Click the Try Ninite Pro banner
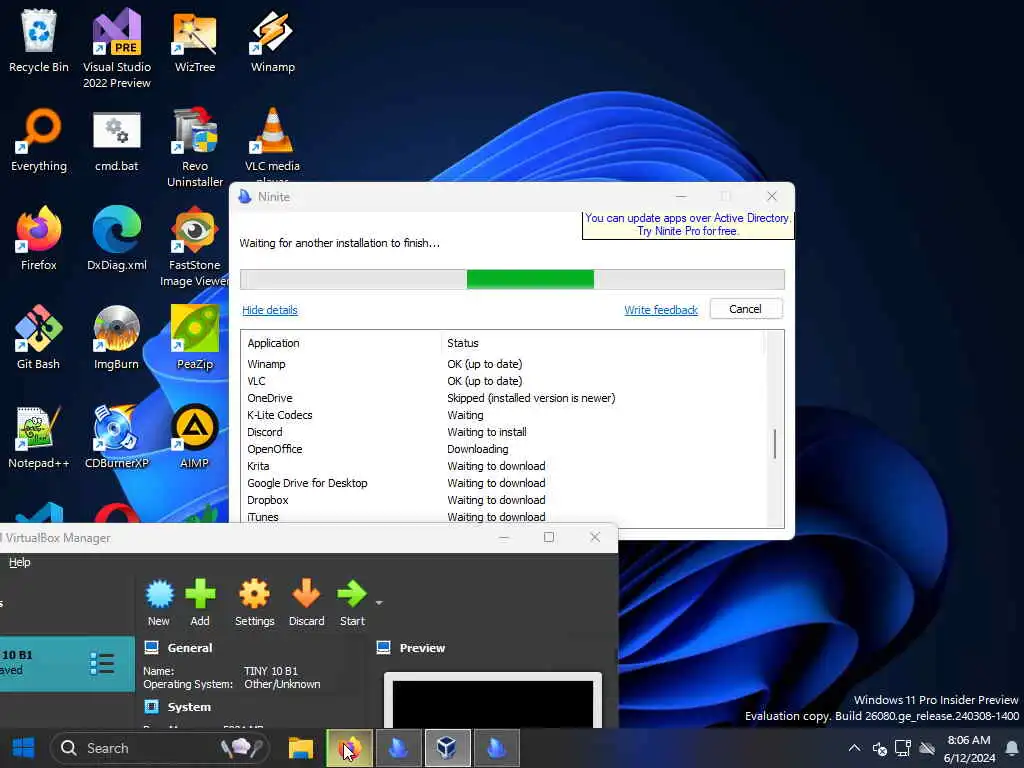Screen dimensions: 1024x768 (687, 225)
